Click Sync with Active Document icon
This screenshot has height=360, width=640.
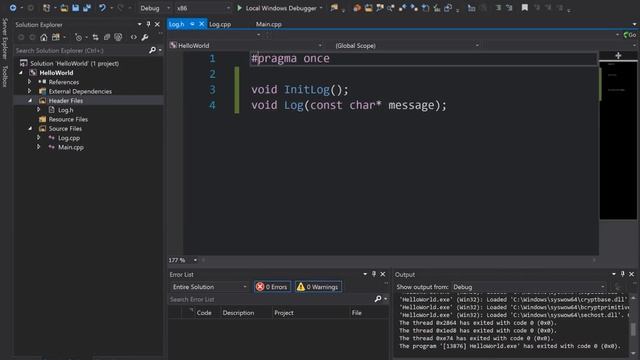coord(96,38)
